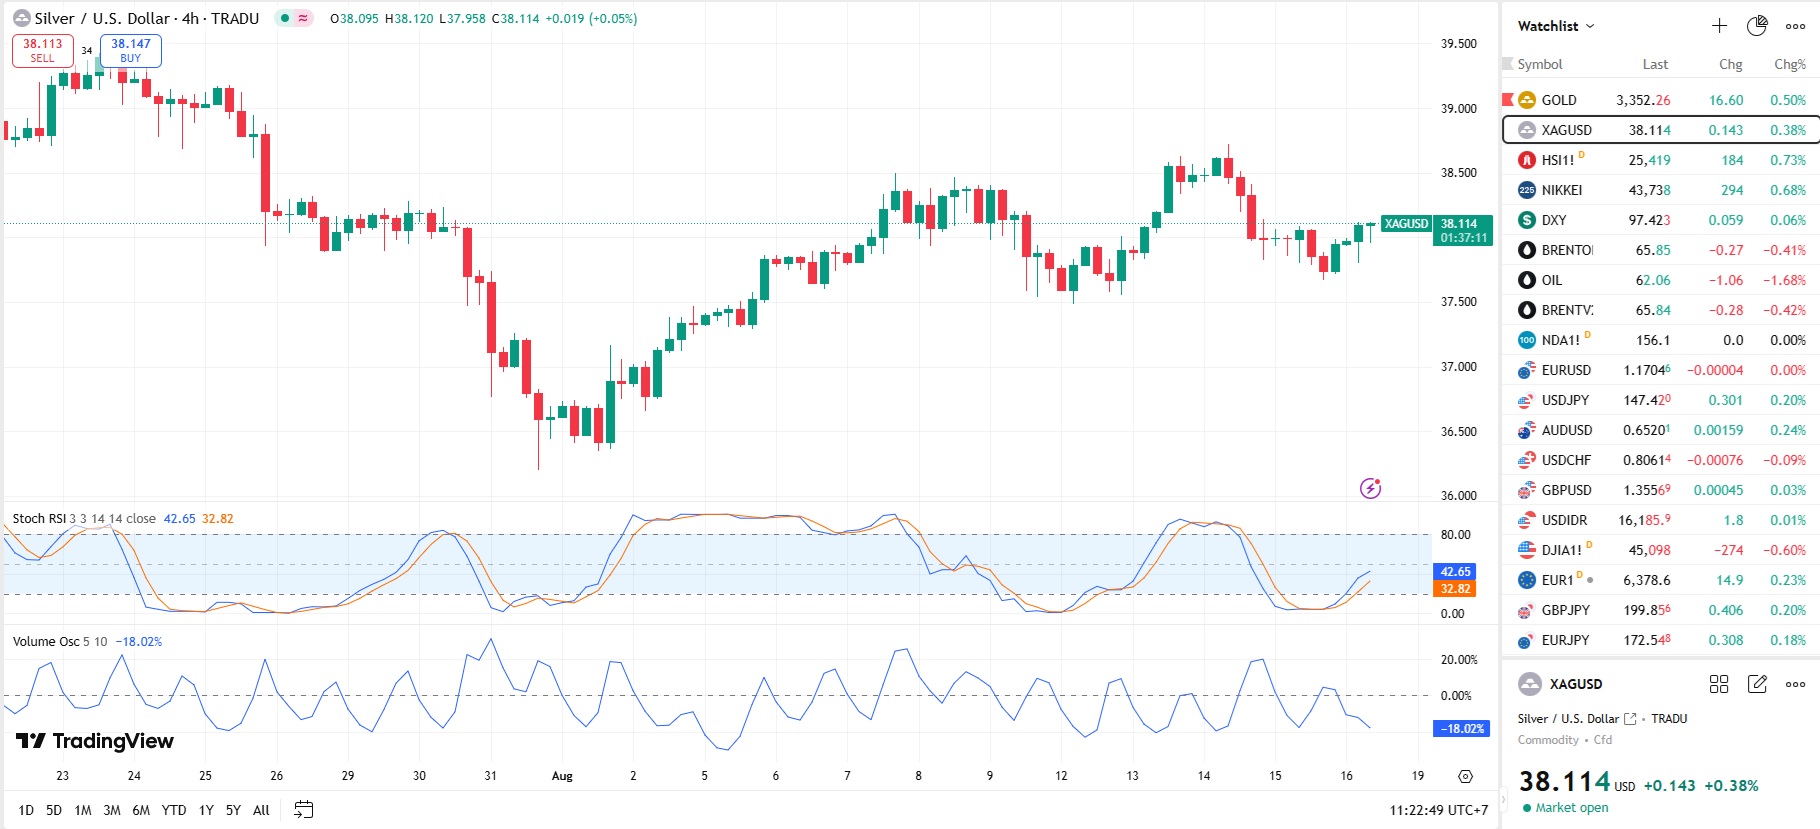Select the YTD time range
The image size is (1820, 829).
point(174,810)
